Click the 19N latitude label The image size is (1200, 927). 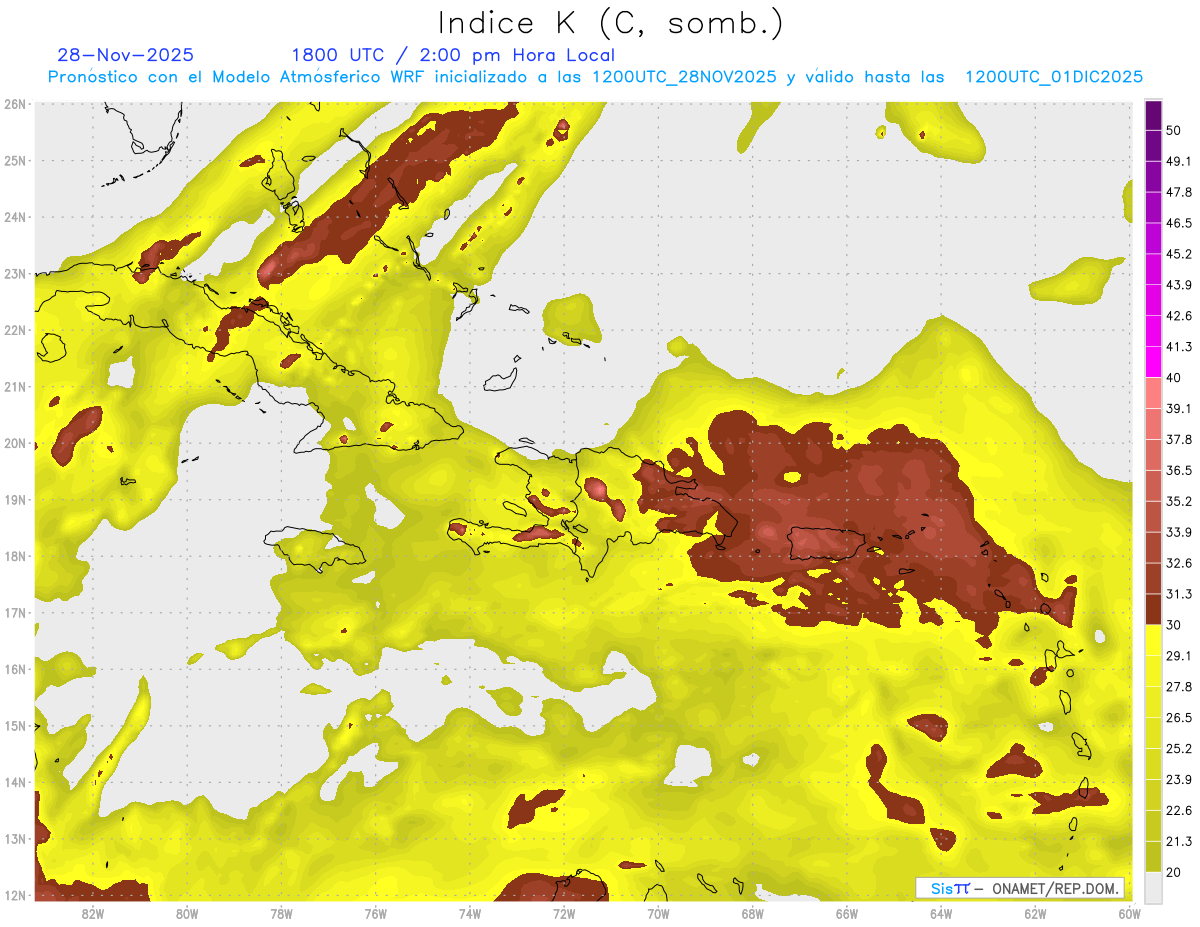(x=15, y=500)
